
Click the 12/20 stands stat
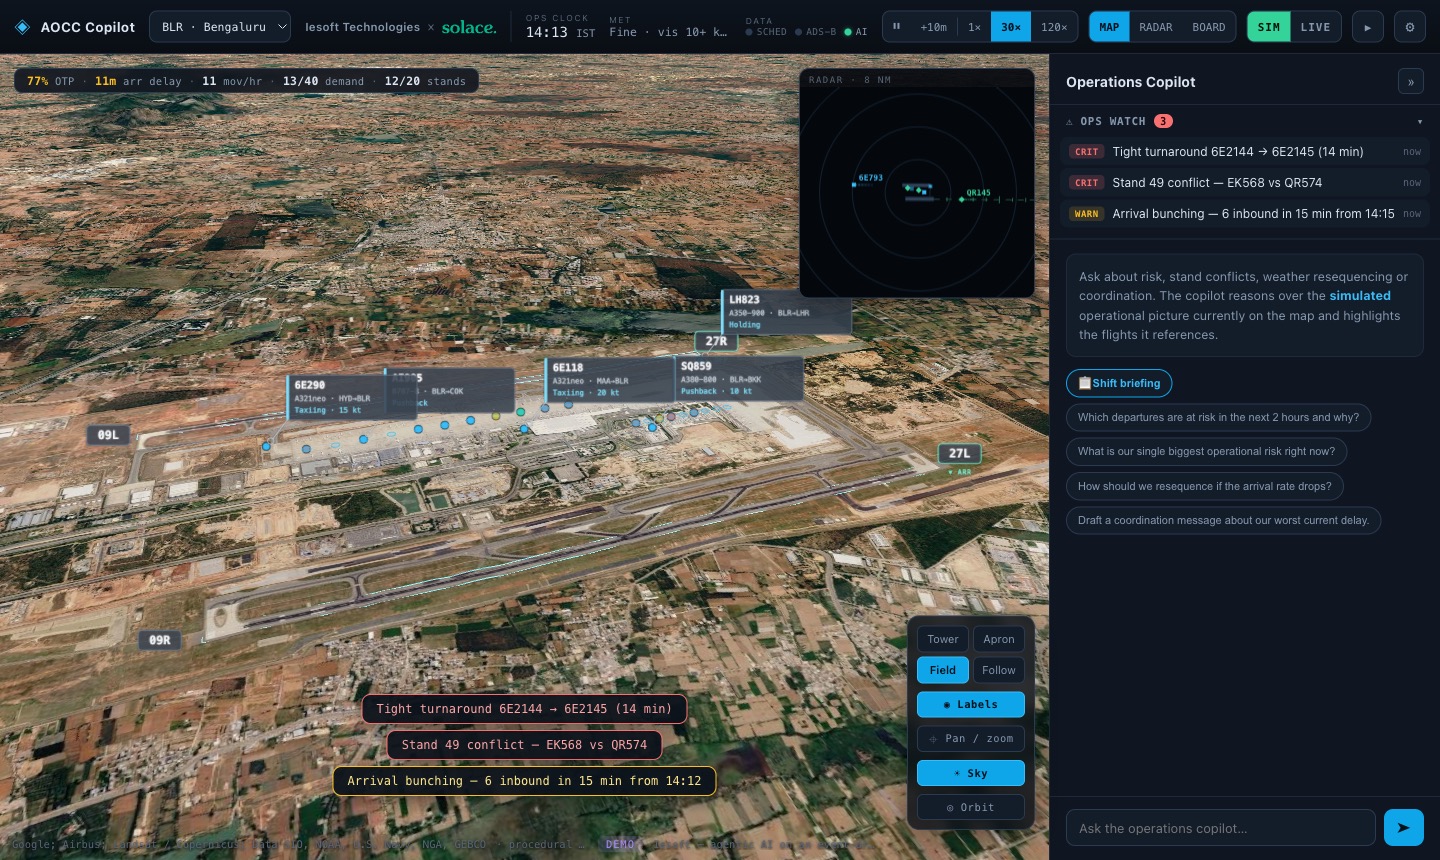[425, 81]
